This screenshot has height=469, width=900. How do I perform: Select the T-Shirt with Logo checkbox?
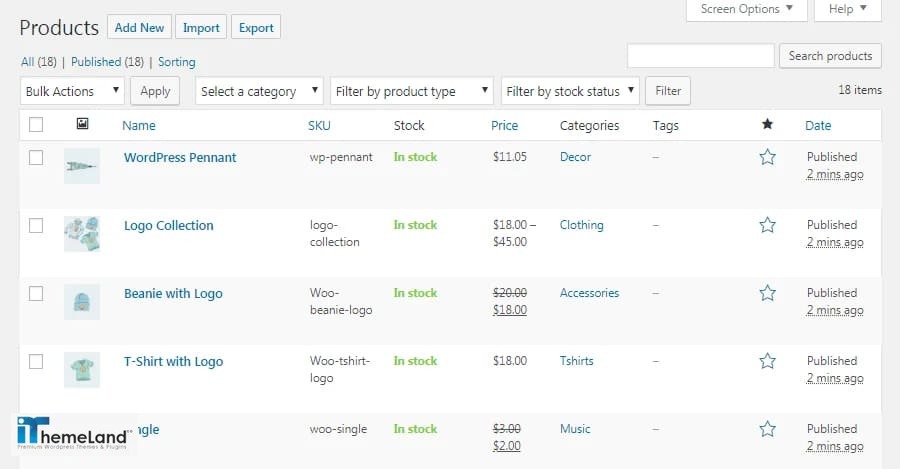click(x=36, y=362)
